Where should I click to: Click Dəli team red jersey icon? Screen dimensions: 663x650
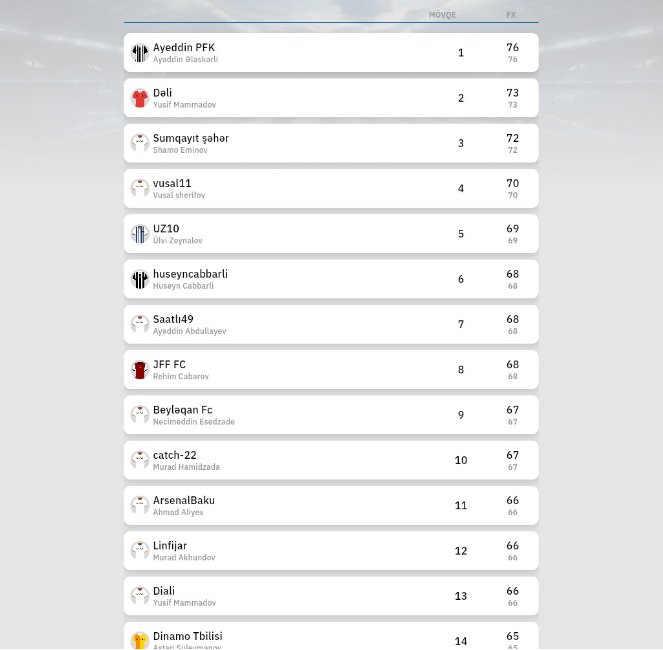tap(140, 98)
